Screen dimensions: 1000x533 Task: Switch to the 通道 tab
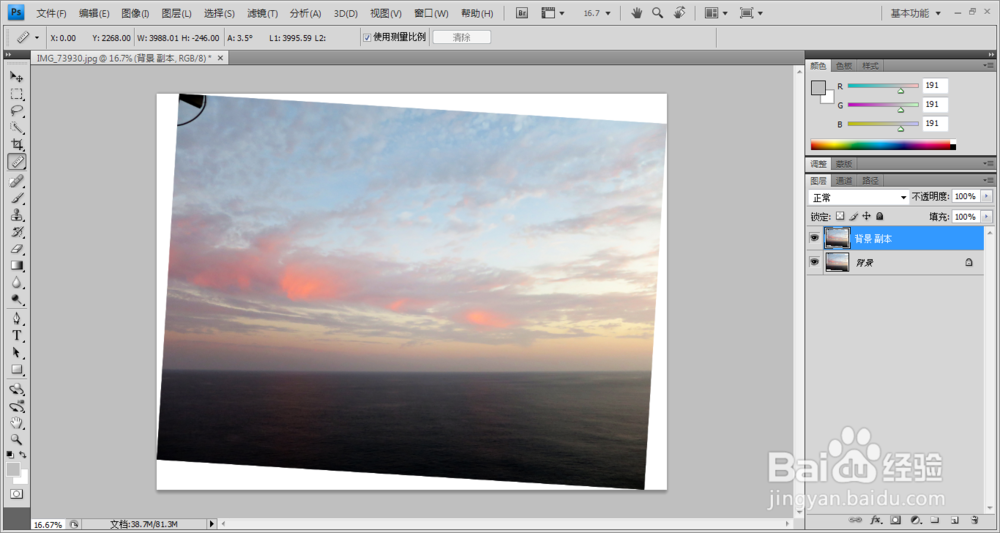[844, 180]
